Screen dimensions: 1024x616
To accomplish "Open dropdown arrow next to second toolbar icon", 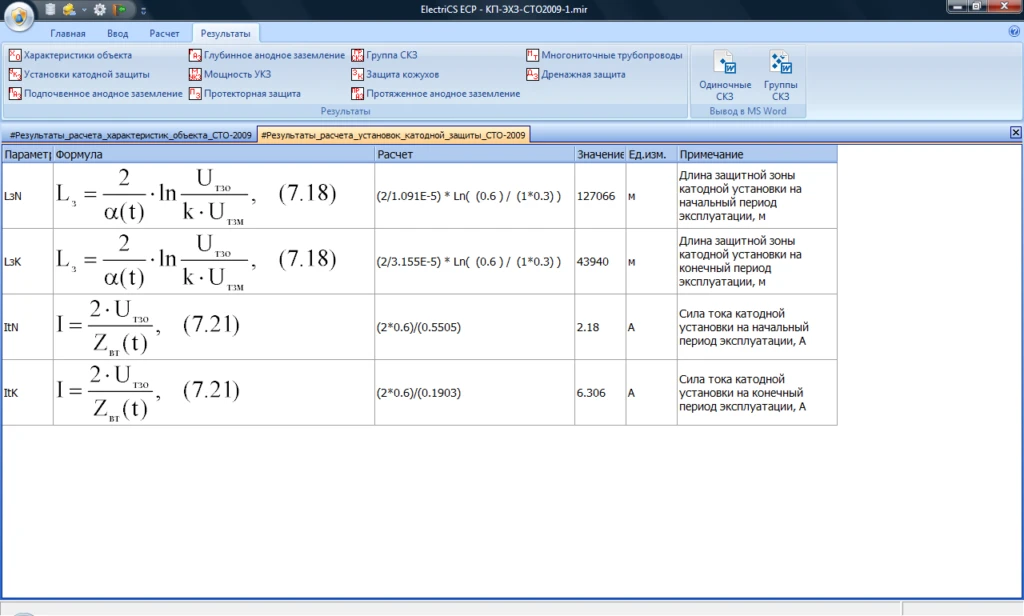I will click(x=84, y=10).
